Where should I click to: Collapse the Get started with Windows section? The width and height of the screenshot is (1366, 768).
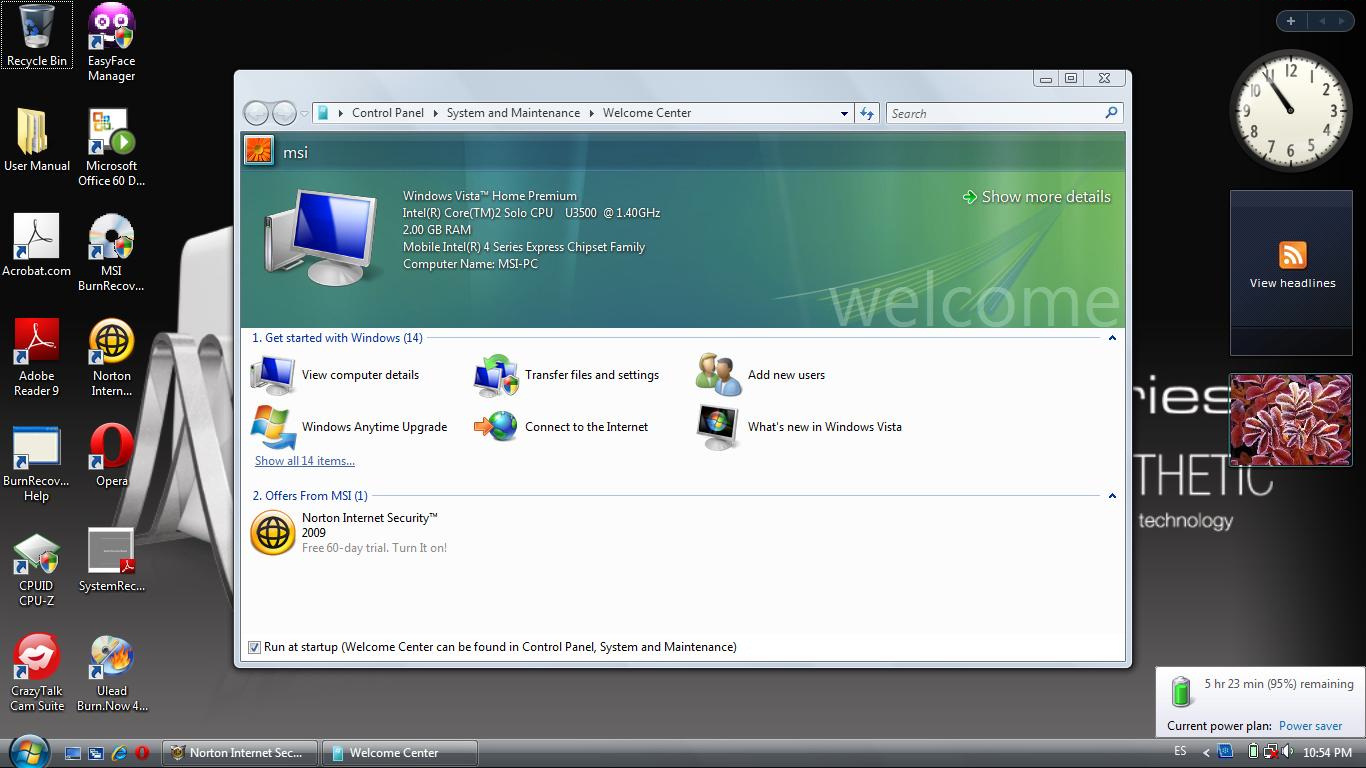pos(1111,338)
